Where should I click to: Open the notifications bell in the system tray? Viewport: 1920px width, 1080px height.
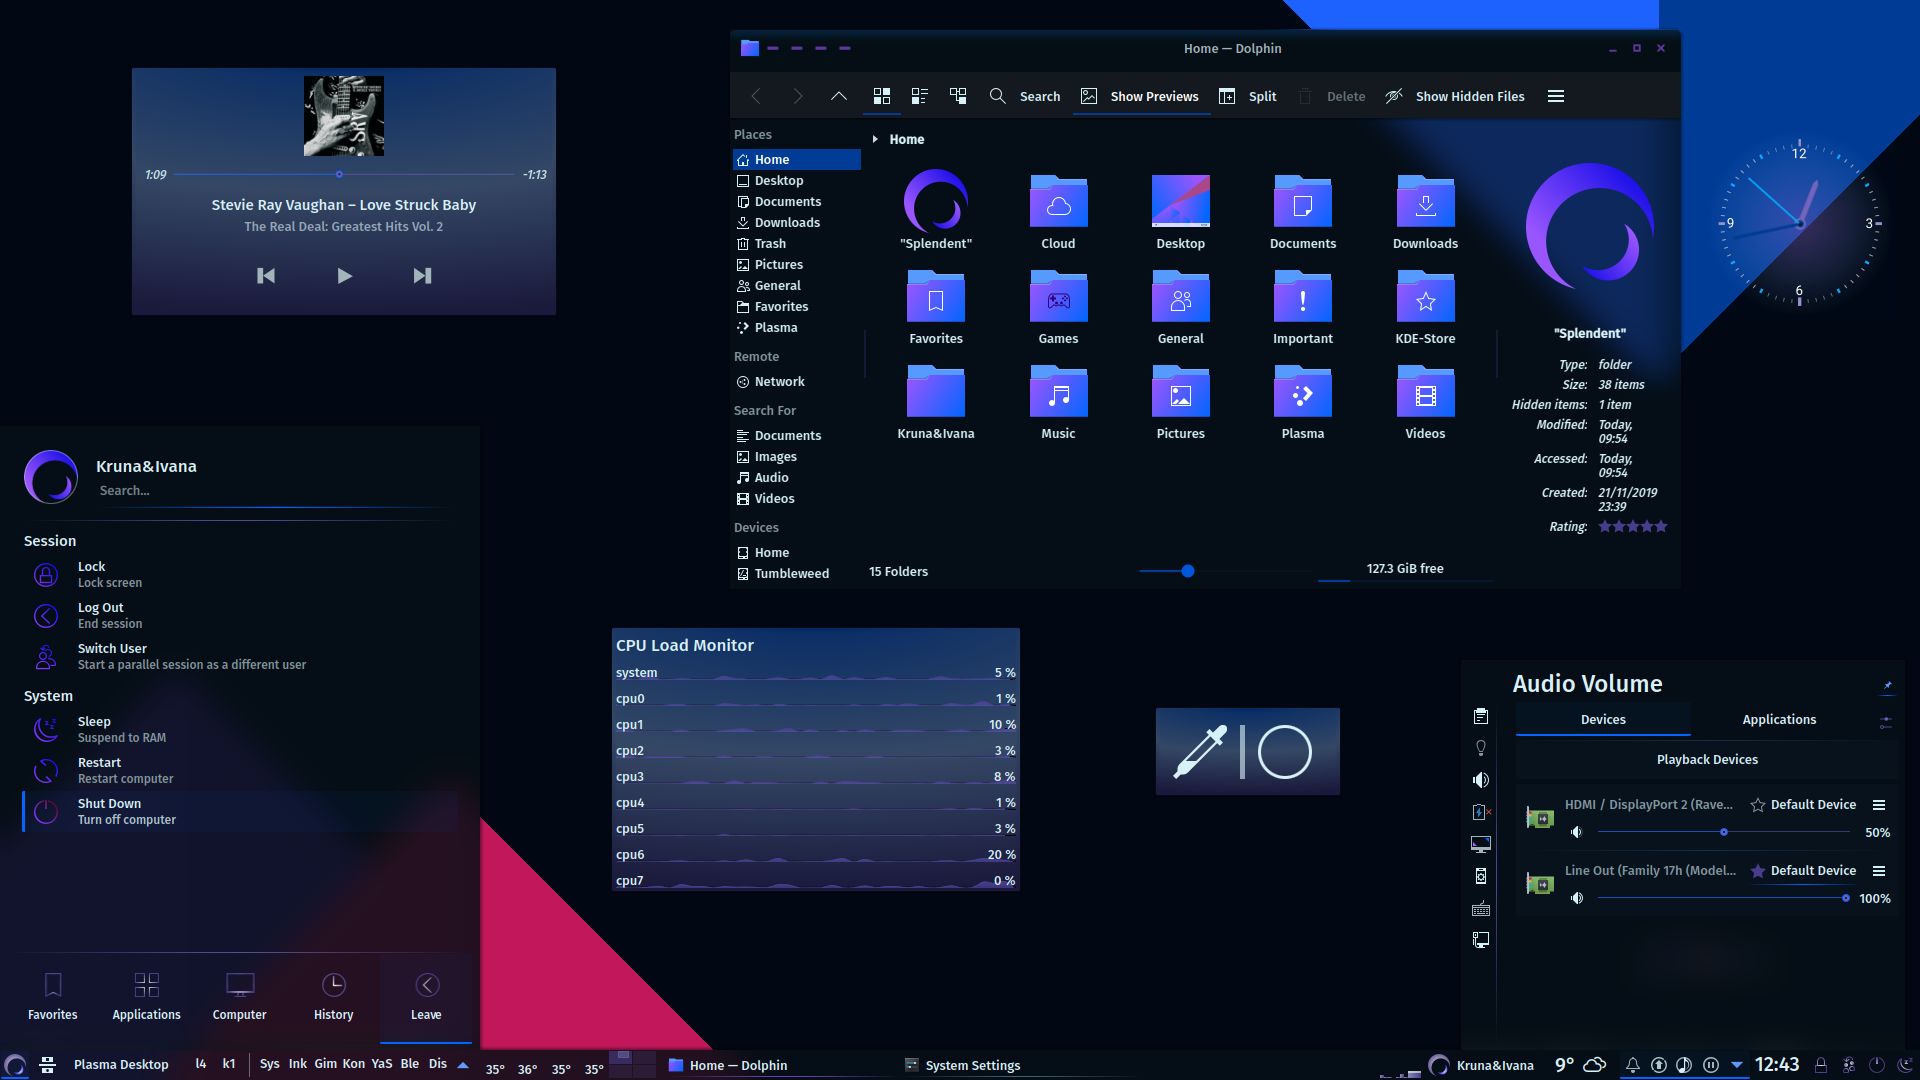[1632, 1064]
